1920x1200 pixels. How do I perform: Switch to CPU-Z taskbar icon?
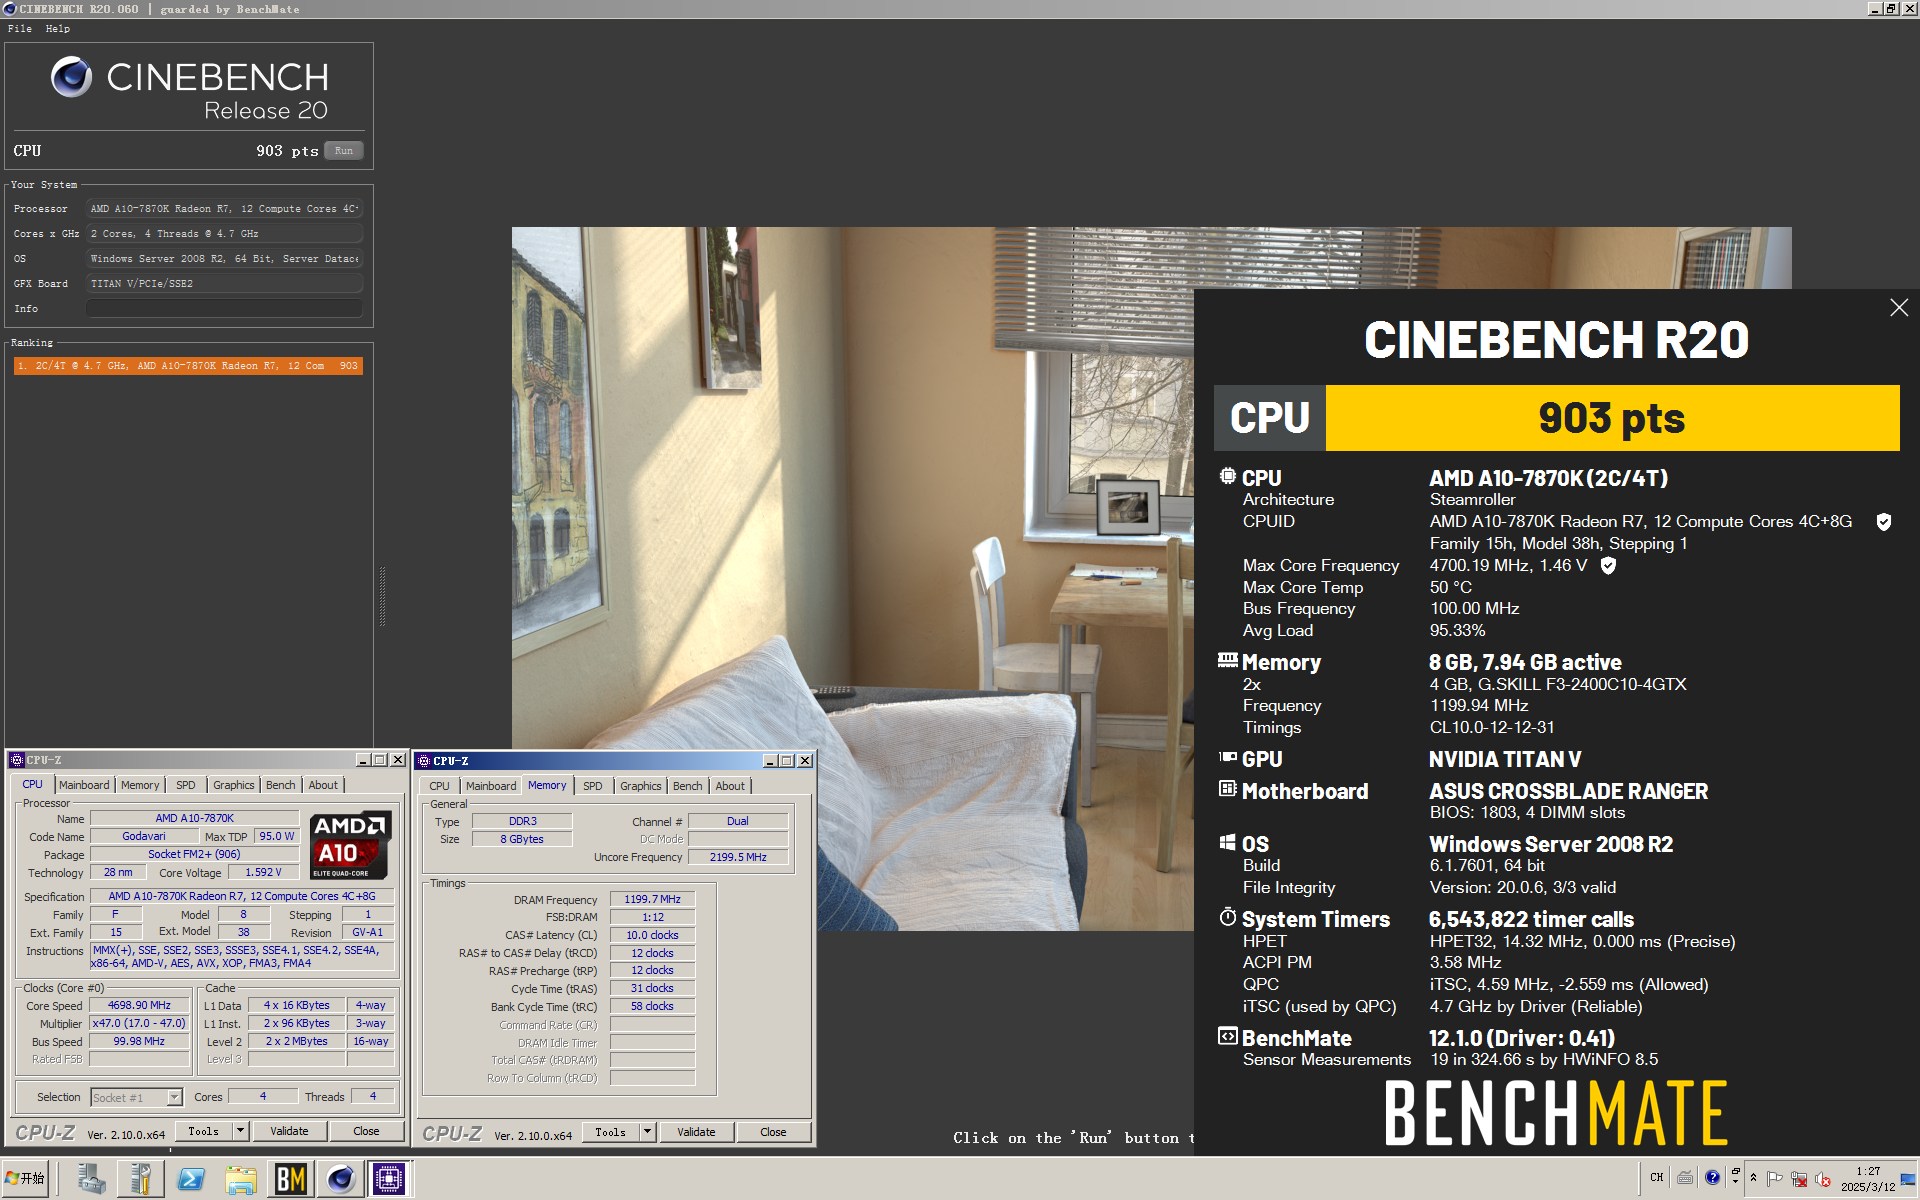389,1179
